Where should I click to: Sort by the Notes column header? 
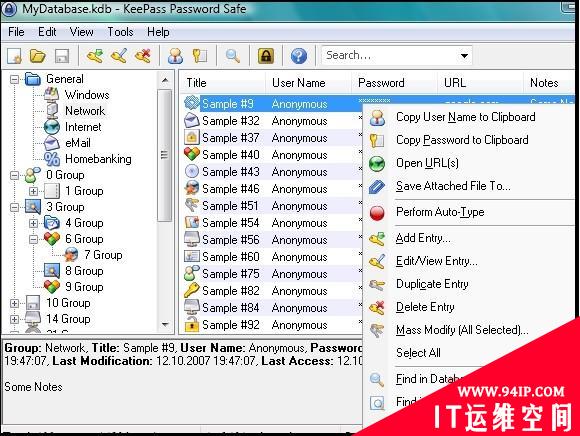(549, 83)
